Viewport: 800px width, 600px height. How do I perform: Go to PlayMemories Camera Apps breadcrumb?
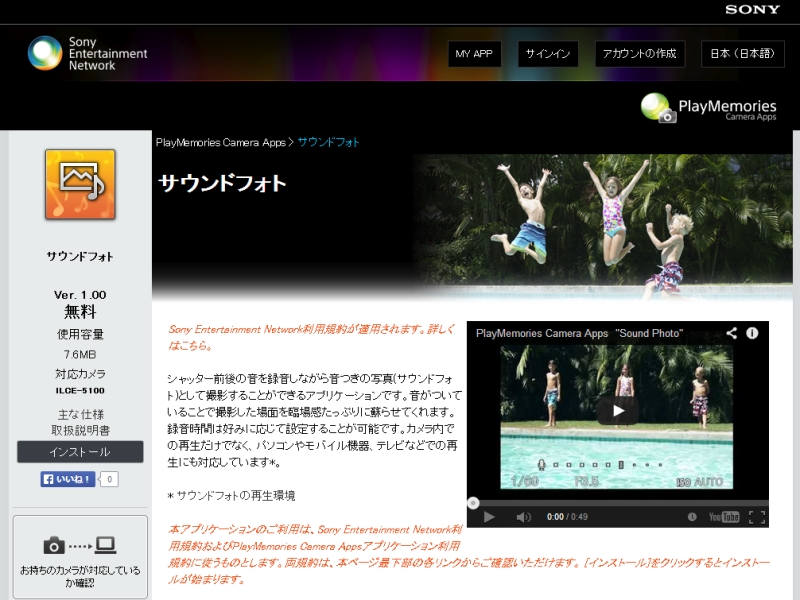tap(220, 142)
